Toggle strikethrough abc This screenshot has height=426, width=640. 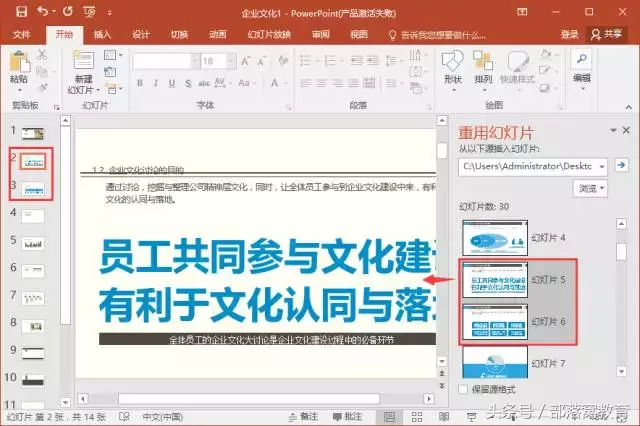click(204, 83)
